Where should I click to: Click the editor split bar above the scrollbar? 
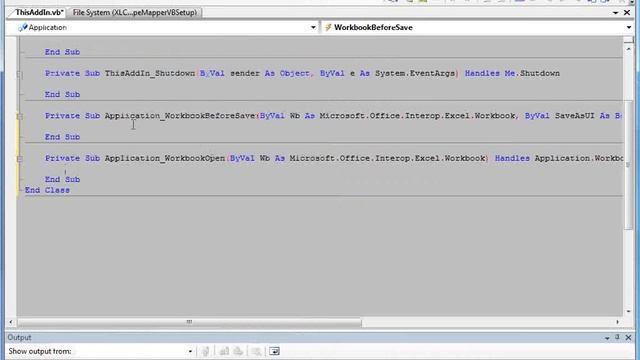pos(629,40)
